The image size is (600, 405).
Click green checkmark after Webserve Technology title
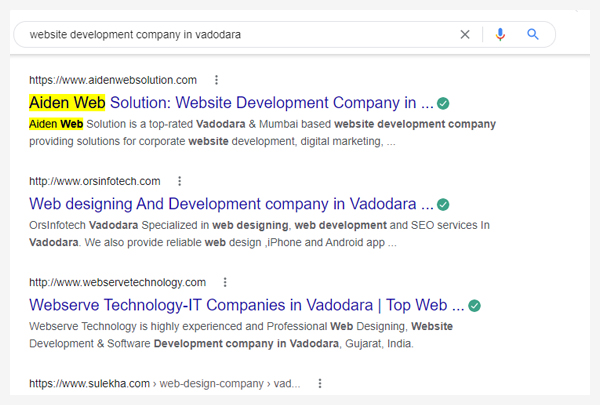pos(474,305)
